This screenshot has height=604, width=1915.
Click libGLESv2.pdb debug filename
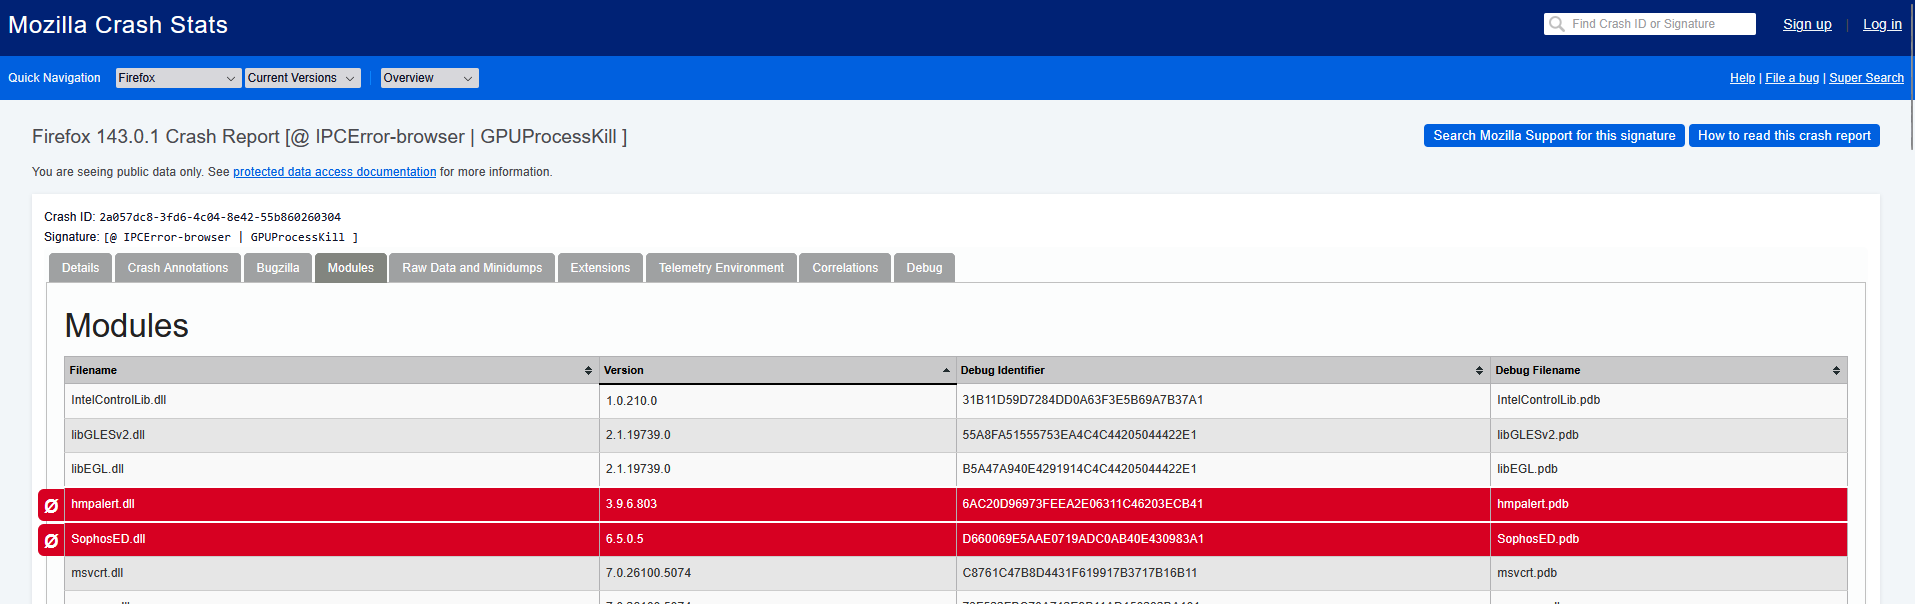(1538, 435)
